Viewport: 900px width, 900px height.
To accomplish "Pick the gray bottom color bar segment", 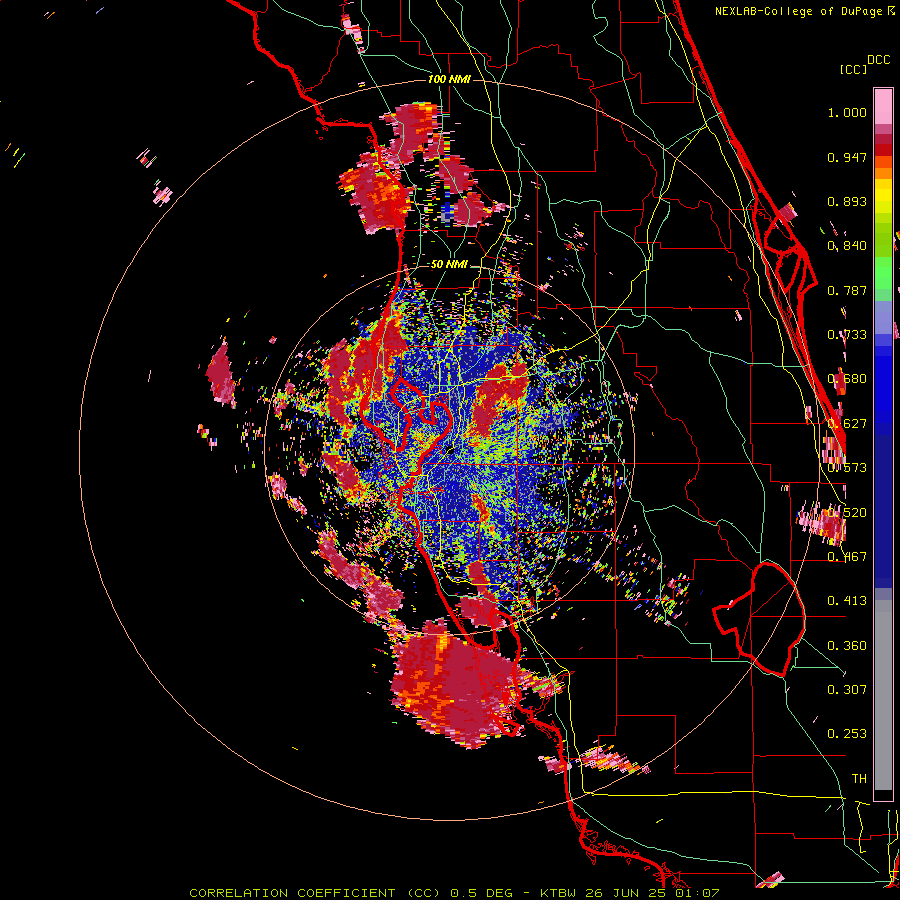I will pyautogui.click(x=883, y=695).
